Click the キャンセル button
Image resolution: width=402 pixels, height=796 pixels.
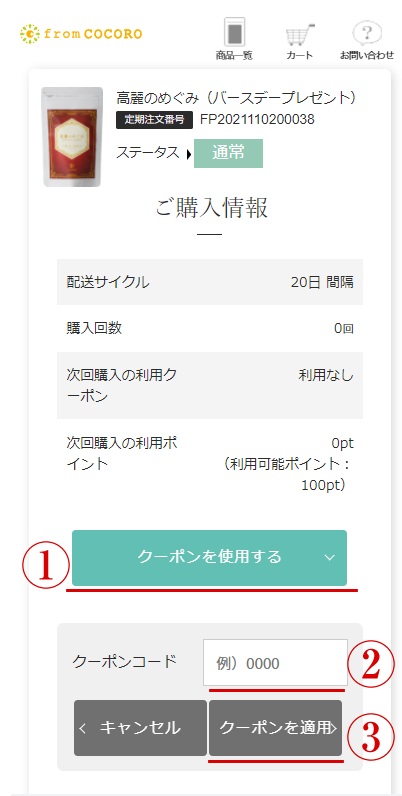(141, 728)
